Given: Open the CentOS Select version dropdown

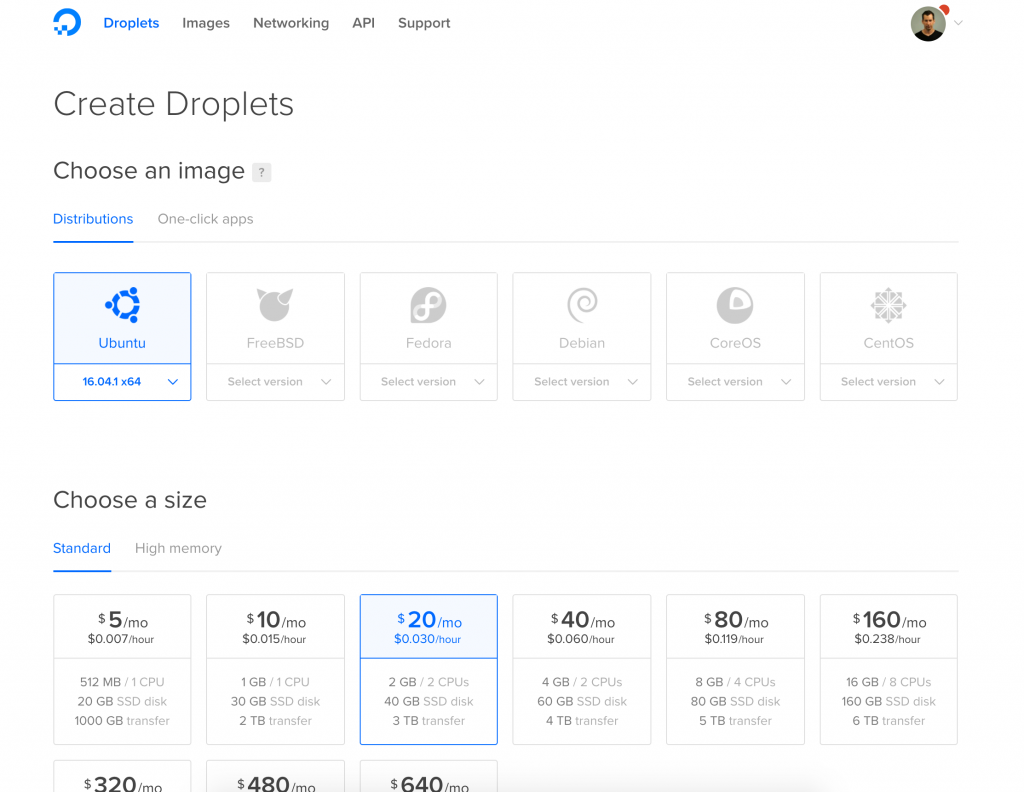Looking at the screenshot, I should pyautogui.click(x=889, y=382).
